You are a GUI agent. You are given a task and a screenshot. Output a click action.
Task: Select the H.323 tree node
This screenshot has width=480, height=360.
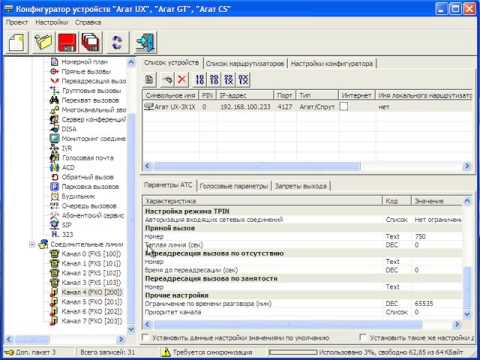click(x=67, y=234)
